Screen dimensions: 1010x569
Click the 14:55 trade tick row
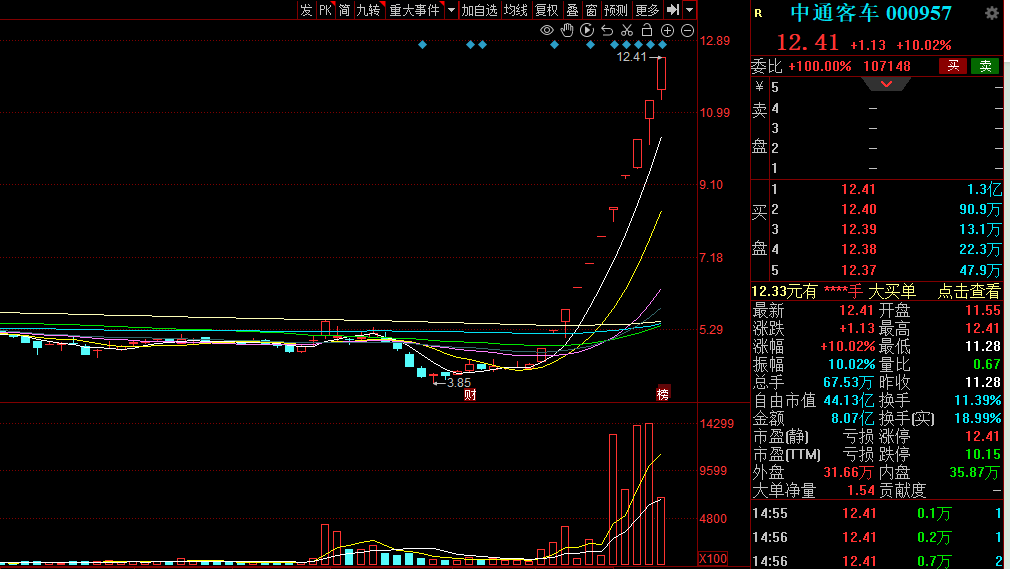click(x=877, y=514)
